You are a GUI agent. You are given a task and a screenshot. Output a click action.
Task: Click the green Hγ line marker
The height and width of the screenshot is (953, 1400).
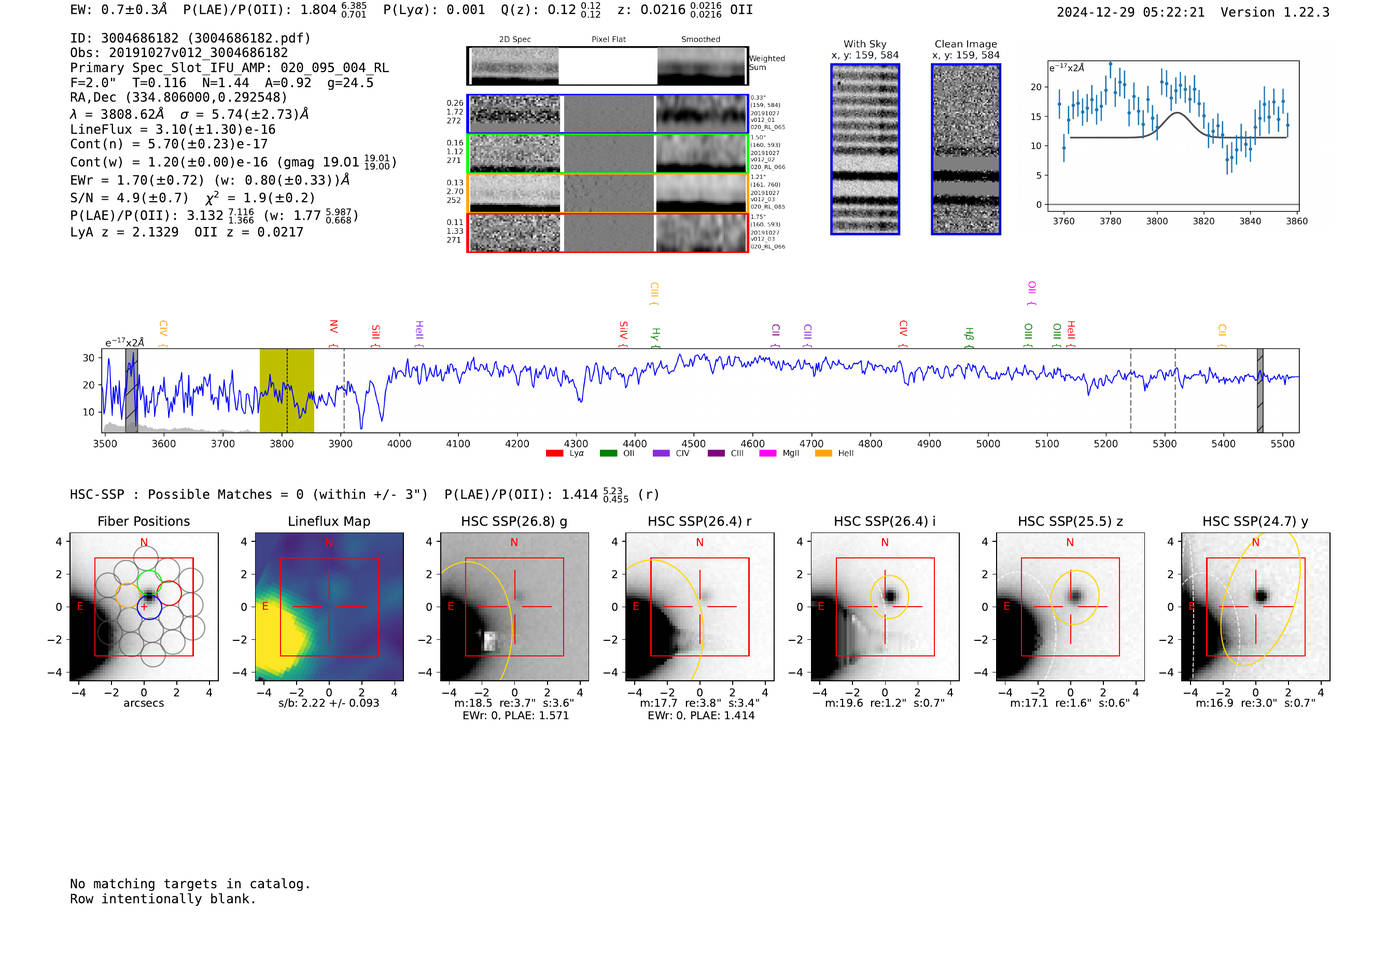point(656,336)
